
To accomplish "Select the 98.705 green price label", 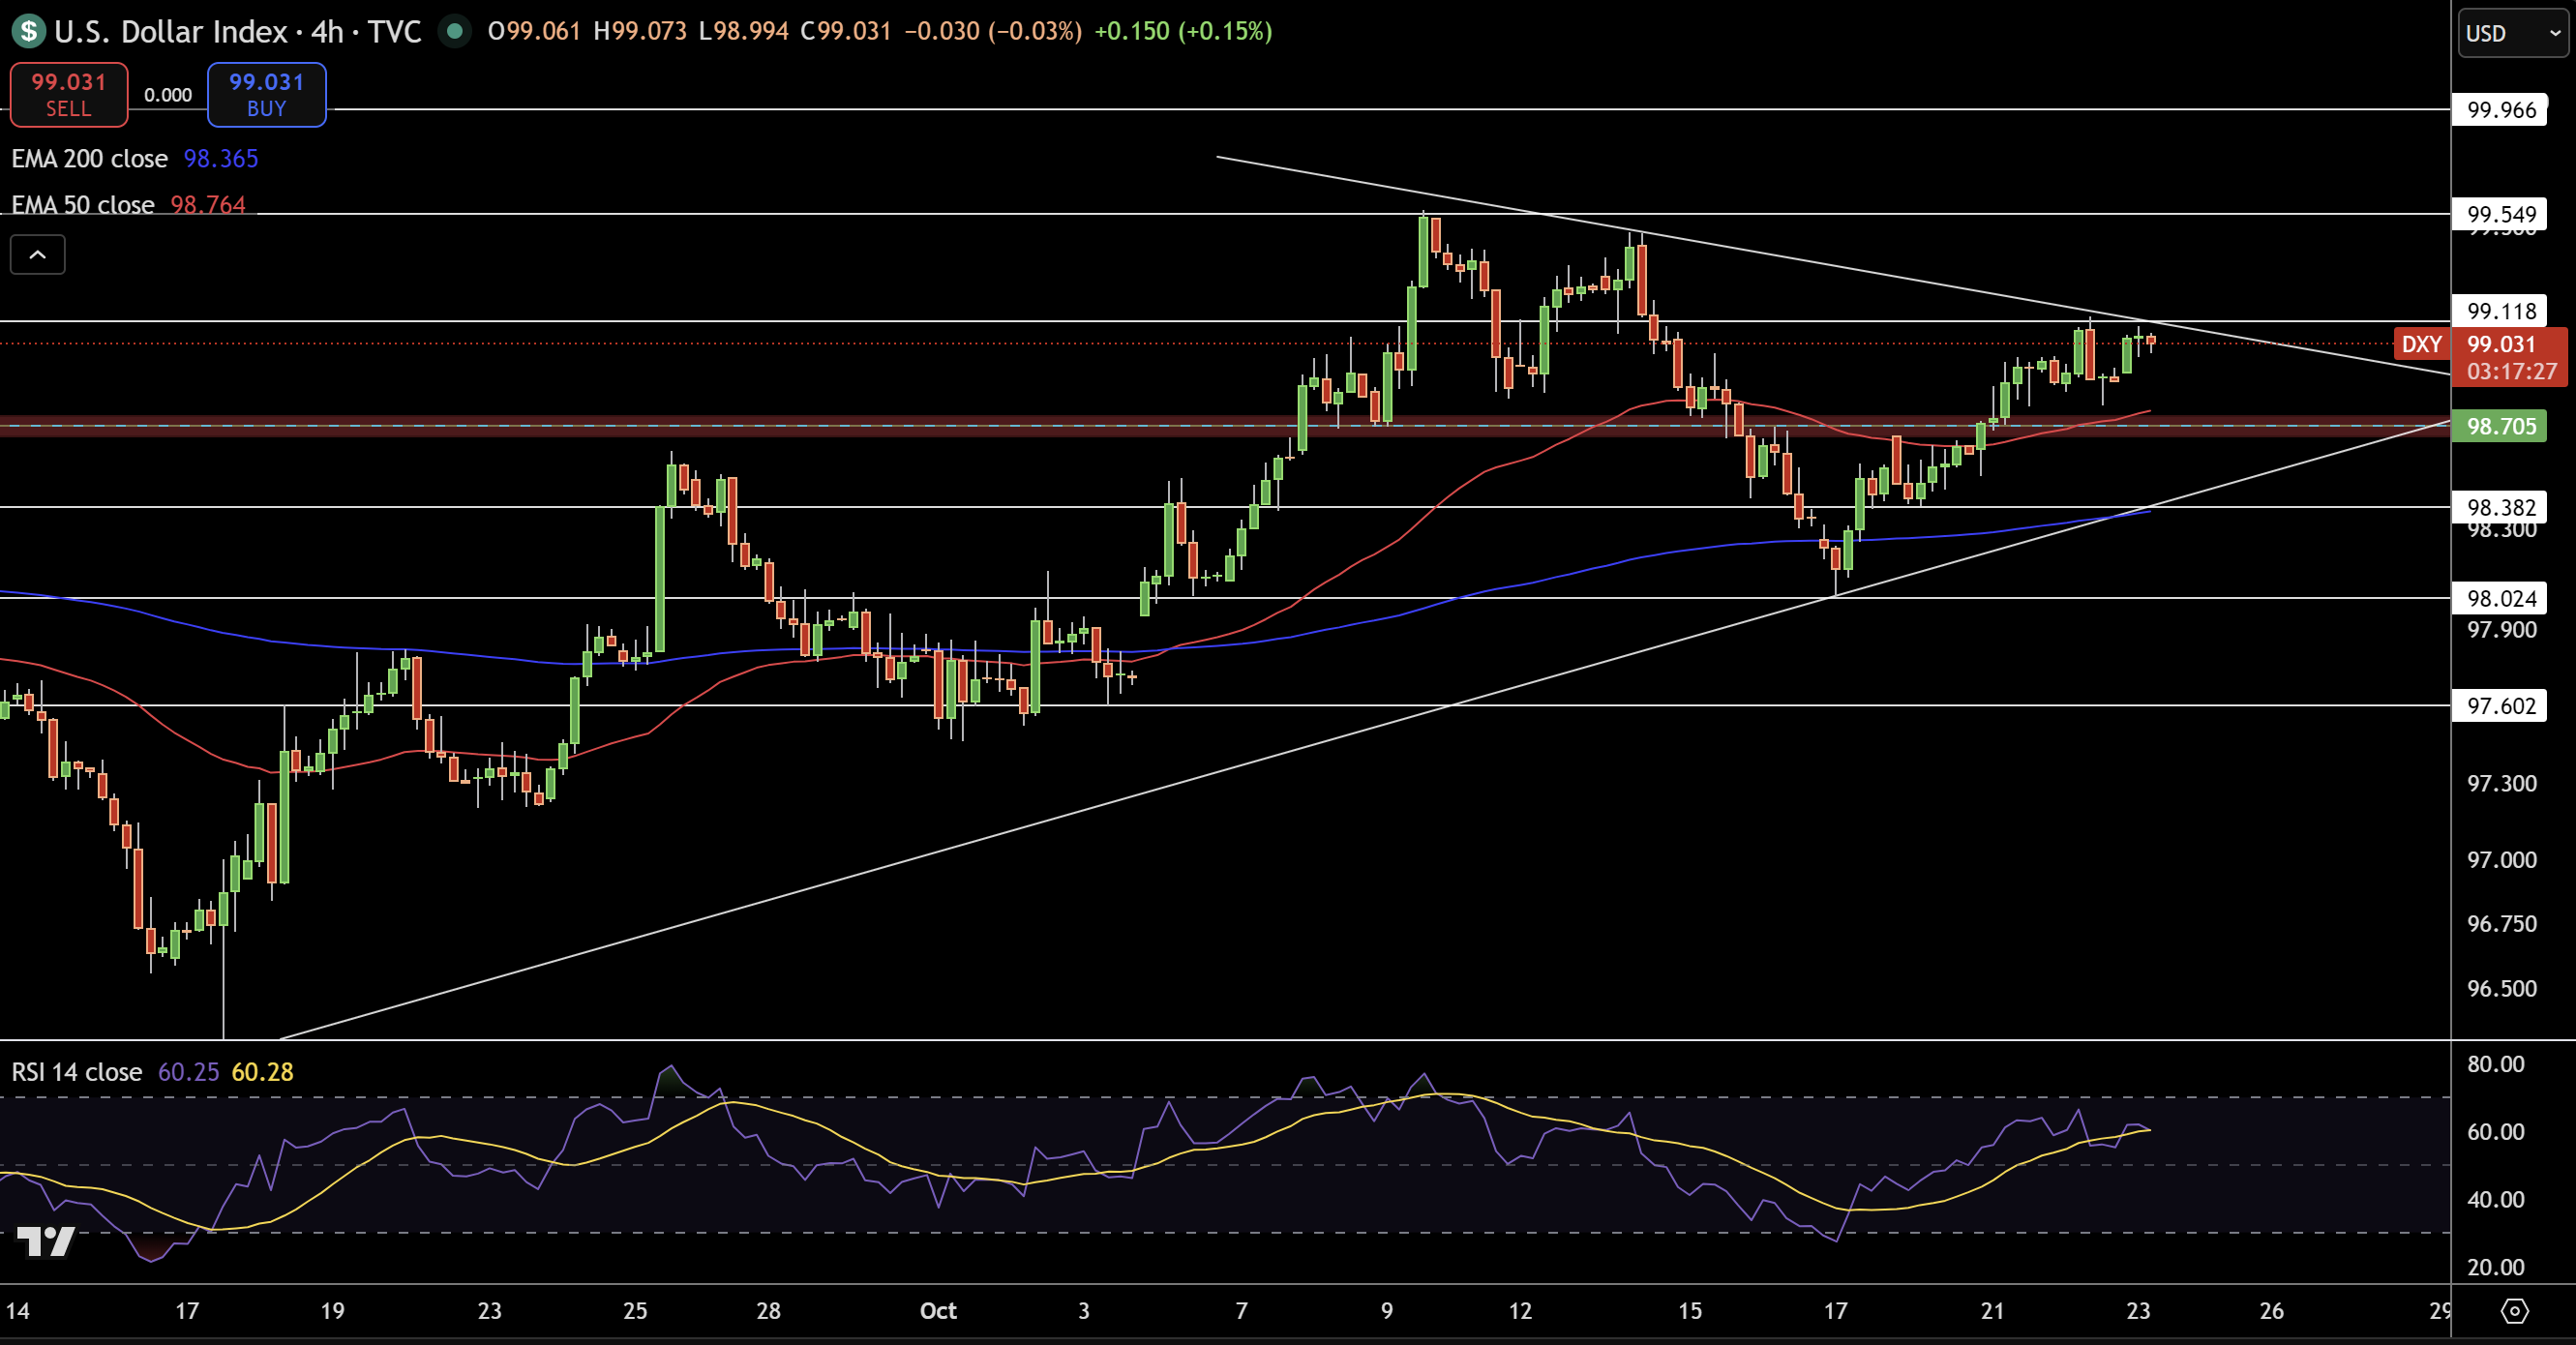I will click(2500, 426).
